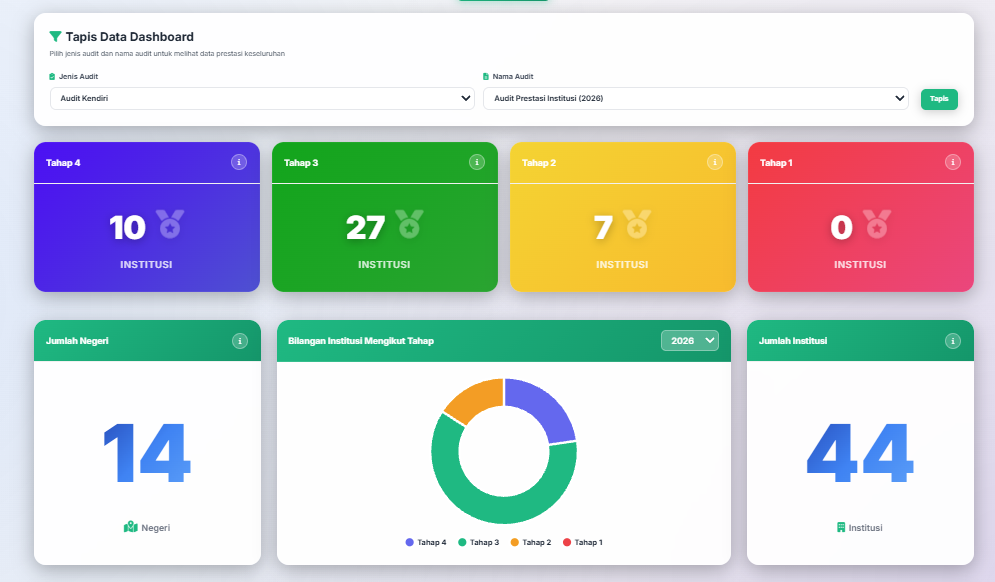Open the Tahap 4 info icon

pos(239,162)
